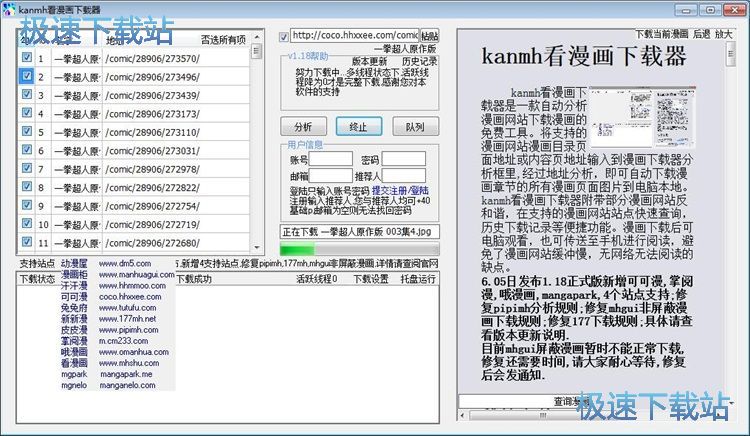Click the right panel vertical scrollbar thumb
750x436 pixels.
pos(730,54)
